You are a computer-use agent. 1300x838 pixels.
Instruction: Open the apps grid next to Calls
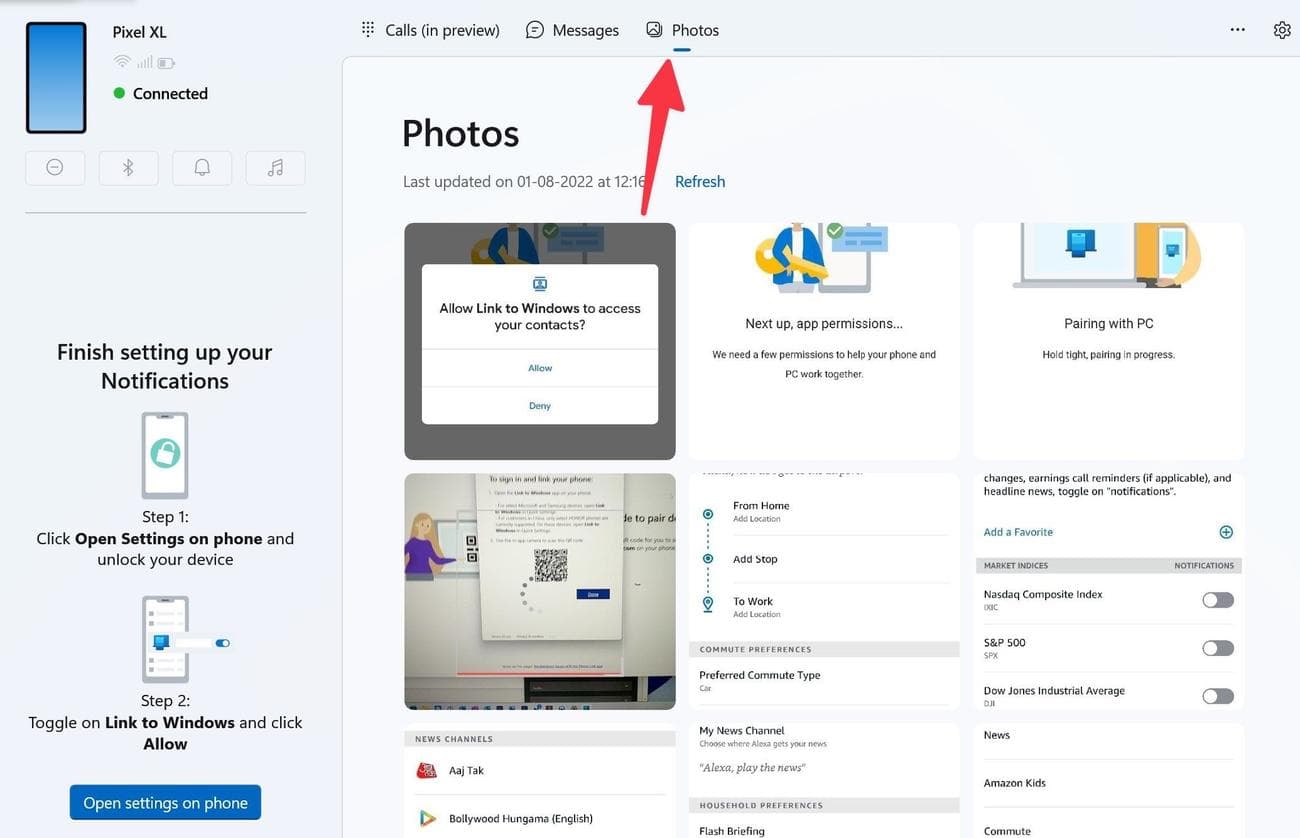point(368,29)
